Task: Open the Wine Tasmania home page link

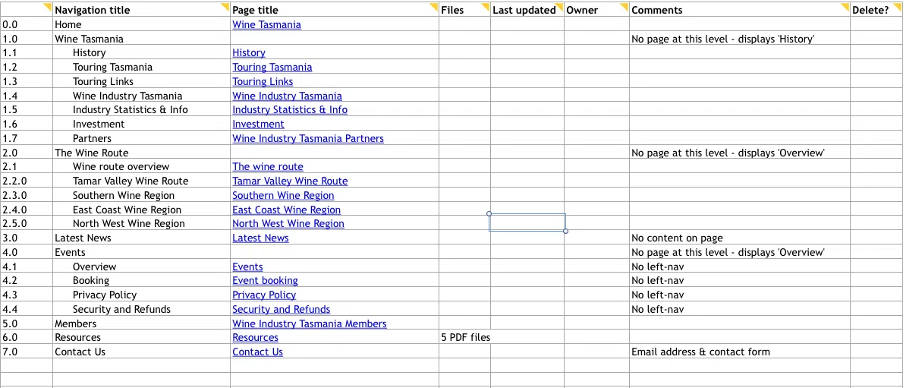Action: [266, 25]
